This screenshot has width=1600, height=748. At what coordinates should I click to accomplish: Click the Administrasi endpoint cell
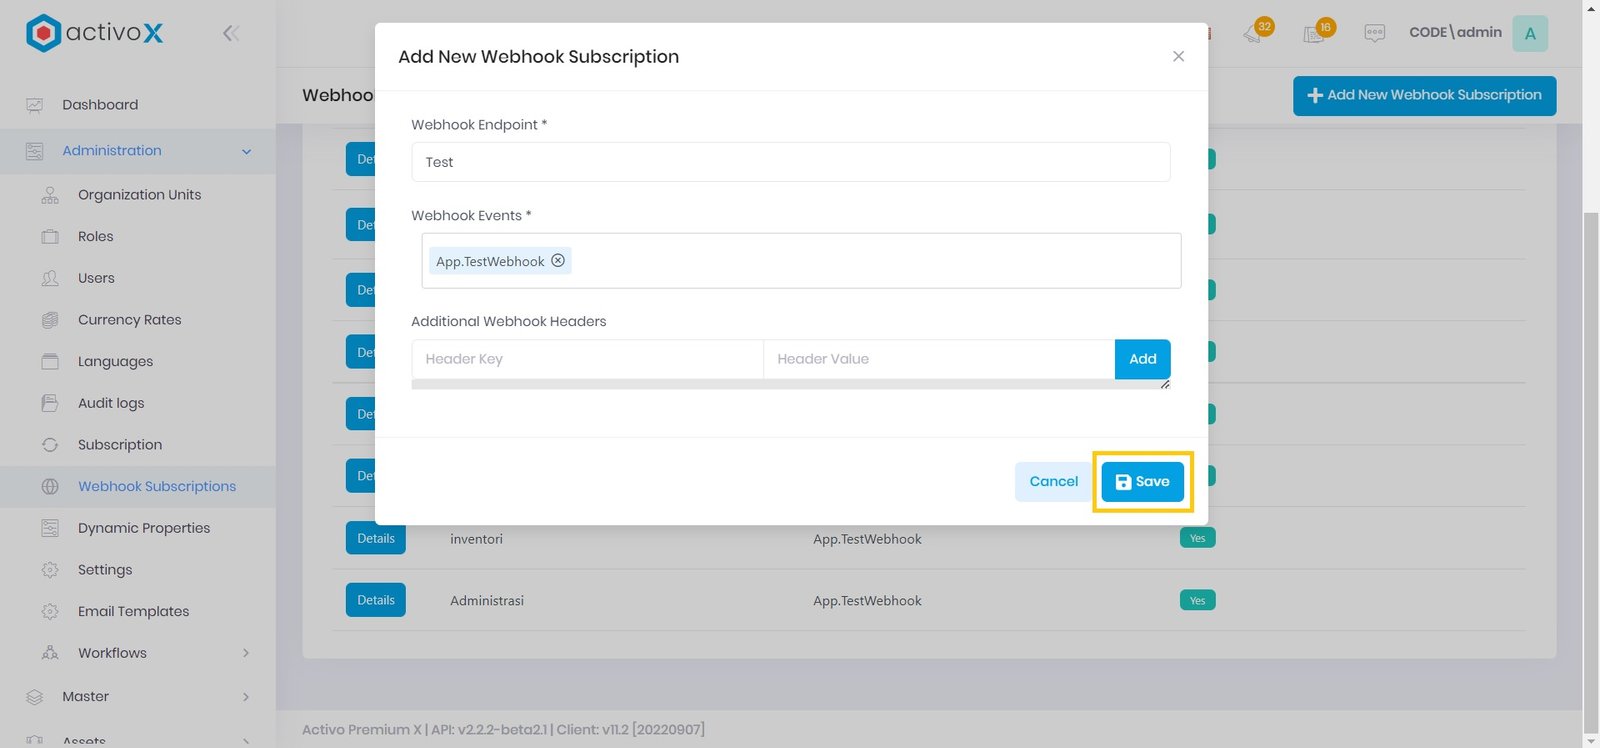[487, 601]
